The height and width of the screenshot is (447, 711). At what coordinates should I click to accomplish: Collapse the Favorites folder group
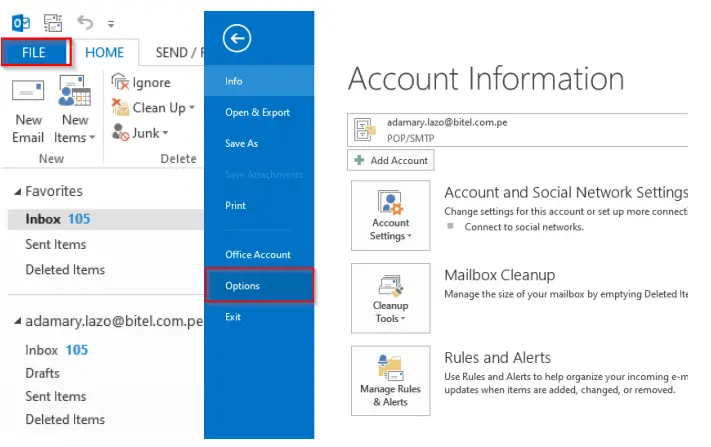click(x=18, y=191)
